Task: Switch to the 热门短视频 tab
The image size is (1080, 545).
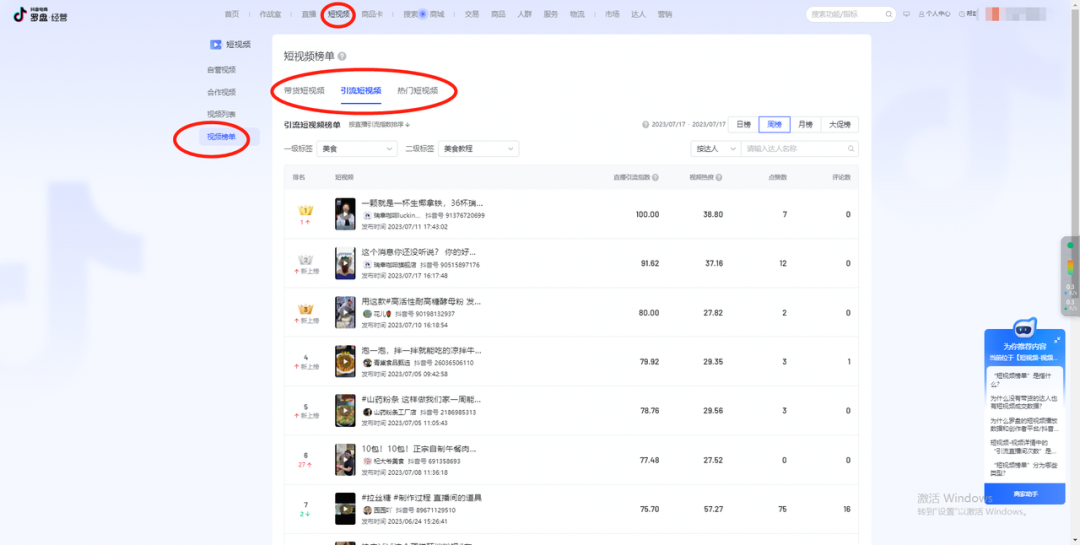Action: pos(417,90)
